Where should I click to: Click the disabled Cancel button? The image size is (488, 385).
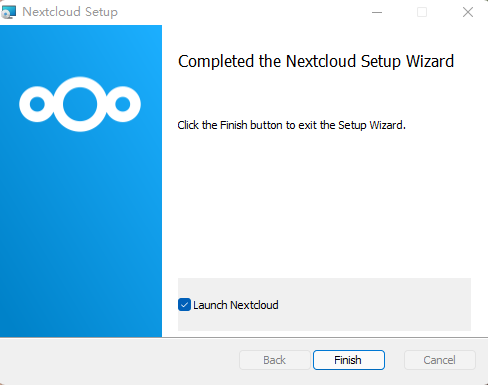tap(440, 360)
